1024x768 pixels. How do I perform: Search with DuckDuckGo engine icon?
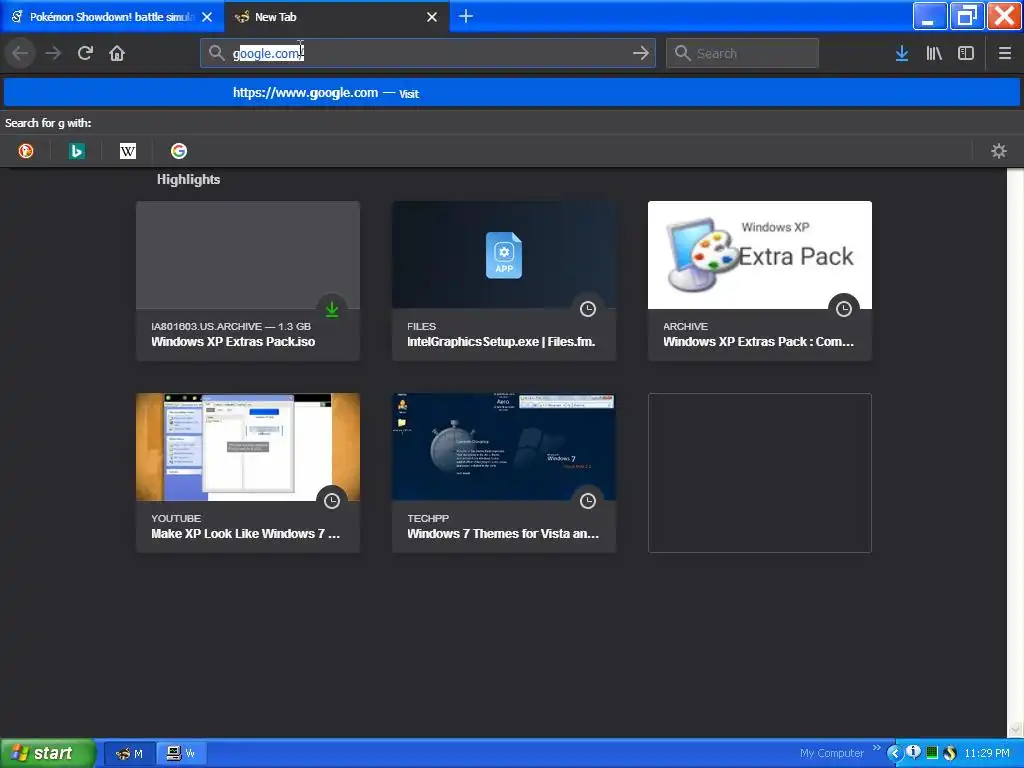point(25,151)
